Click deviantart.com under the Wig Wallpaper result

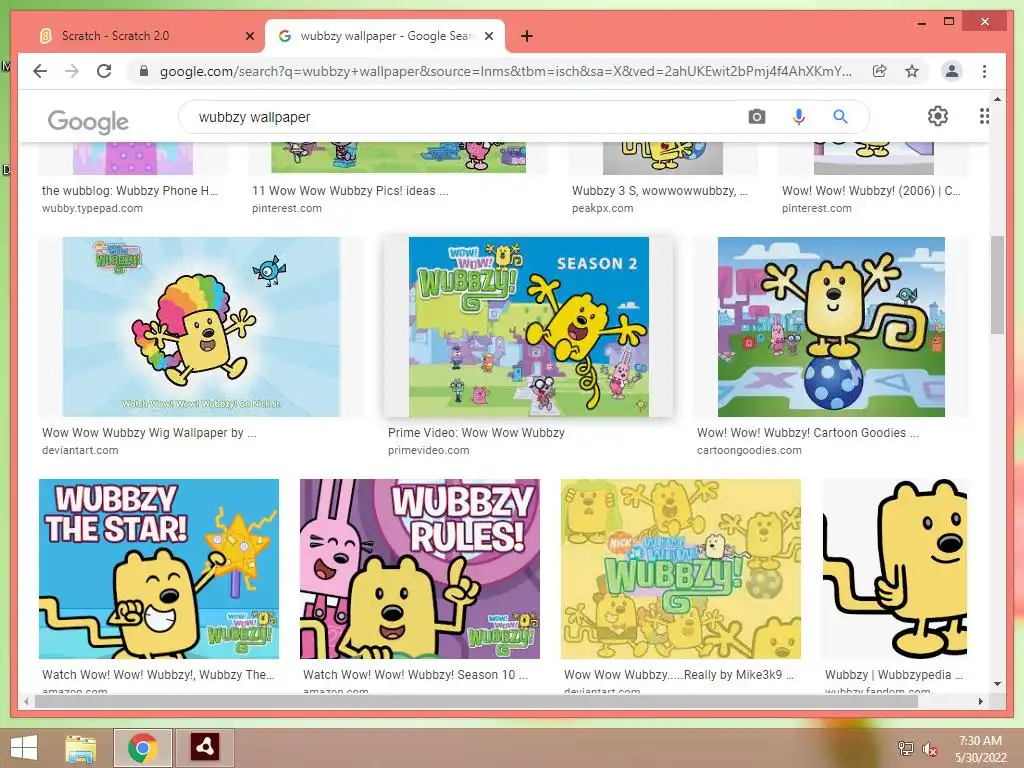(80, 450)
